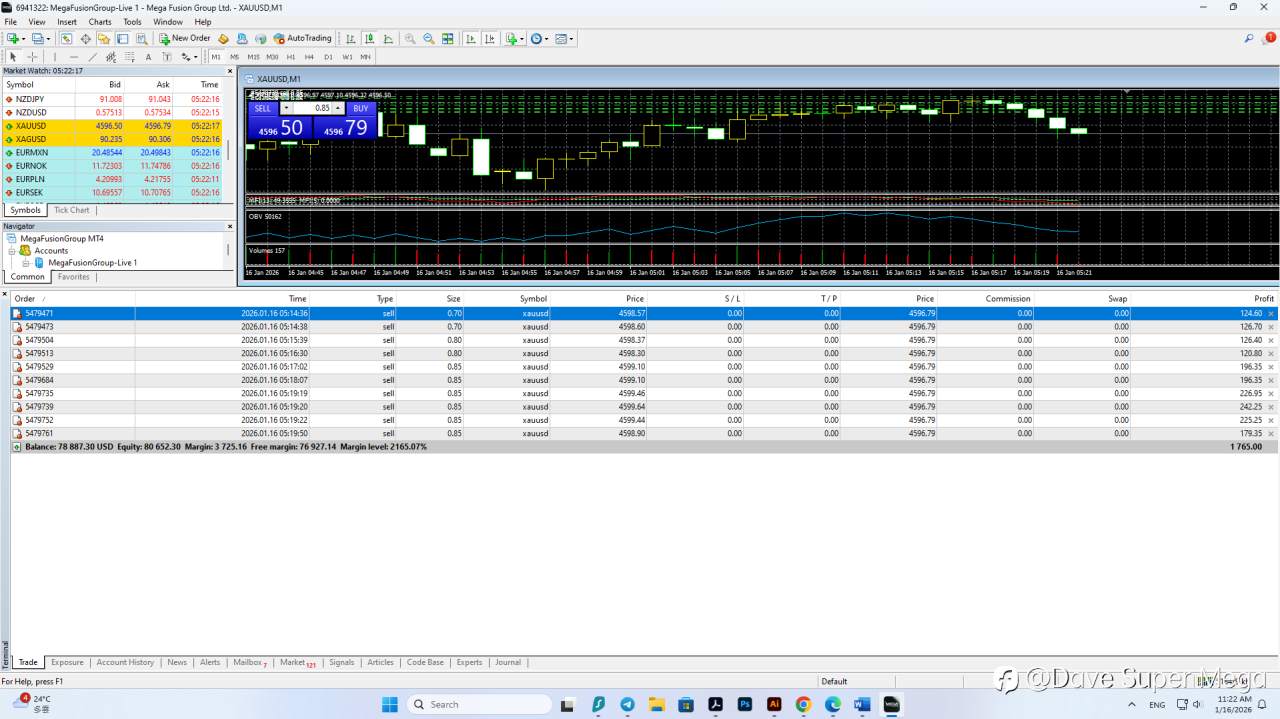Tile chart windows icon
1280x719 pixels.
point(447,39)
